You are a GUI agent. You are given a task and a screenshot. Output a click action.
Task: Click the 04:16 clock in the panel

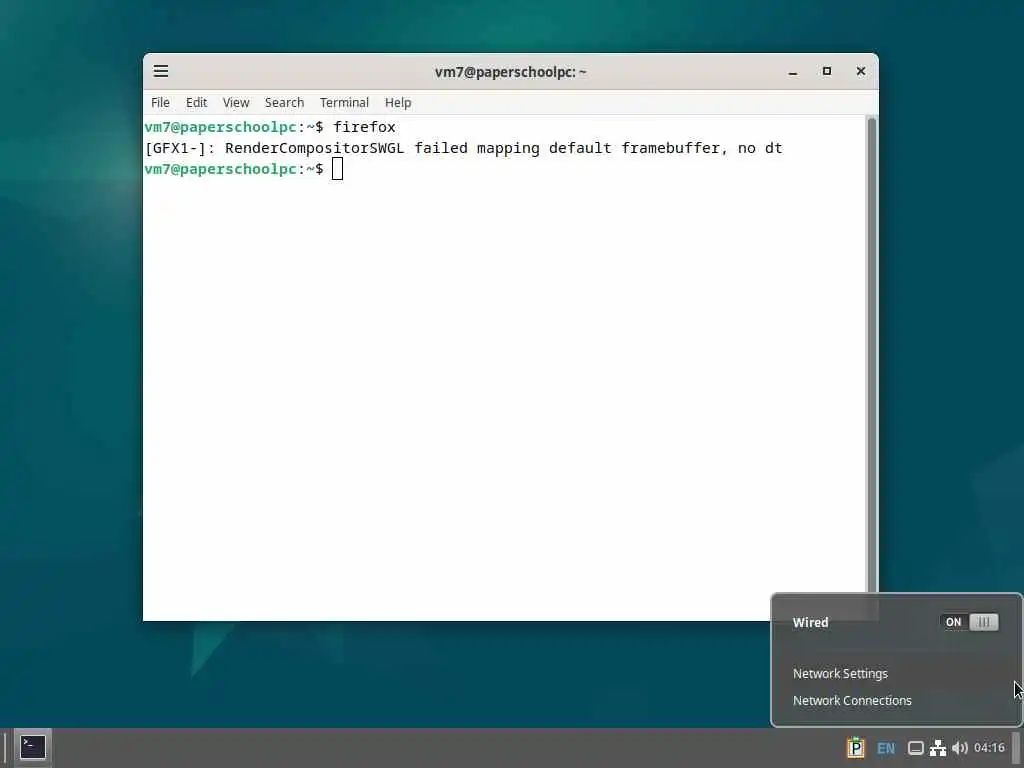click(x=989, y=748)
